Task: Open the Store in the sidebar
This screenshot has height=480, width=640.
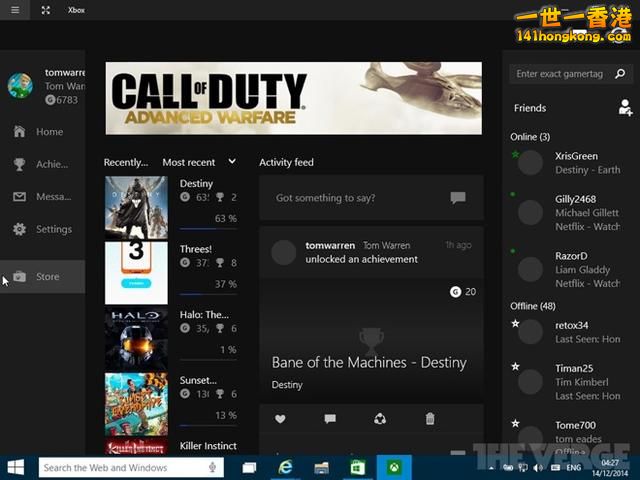Action: (42, 276)
